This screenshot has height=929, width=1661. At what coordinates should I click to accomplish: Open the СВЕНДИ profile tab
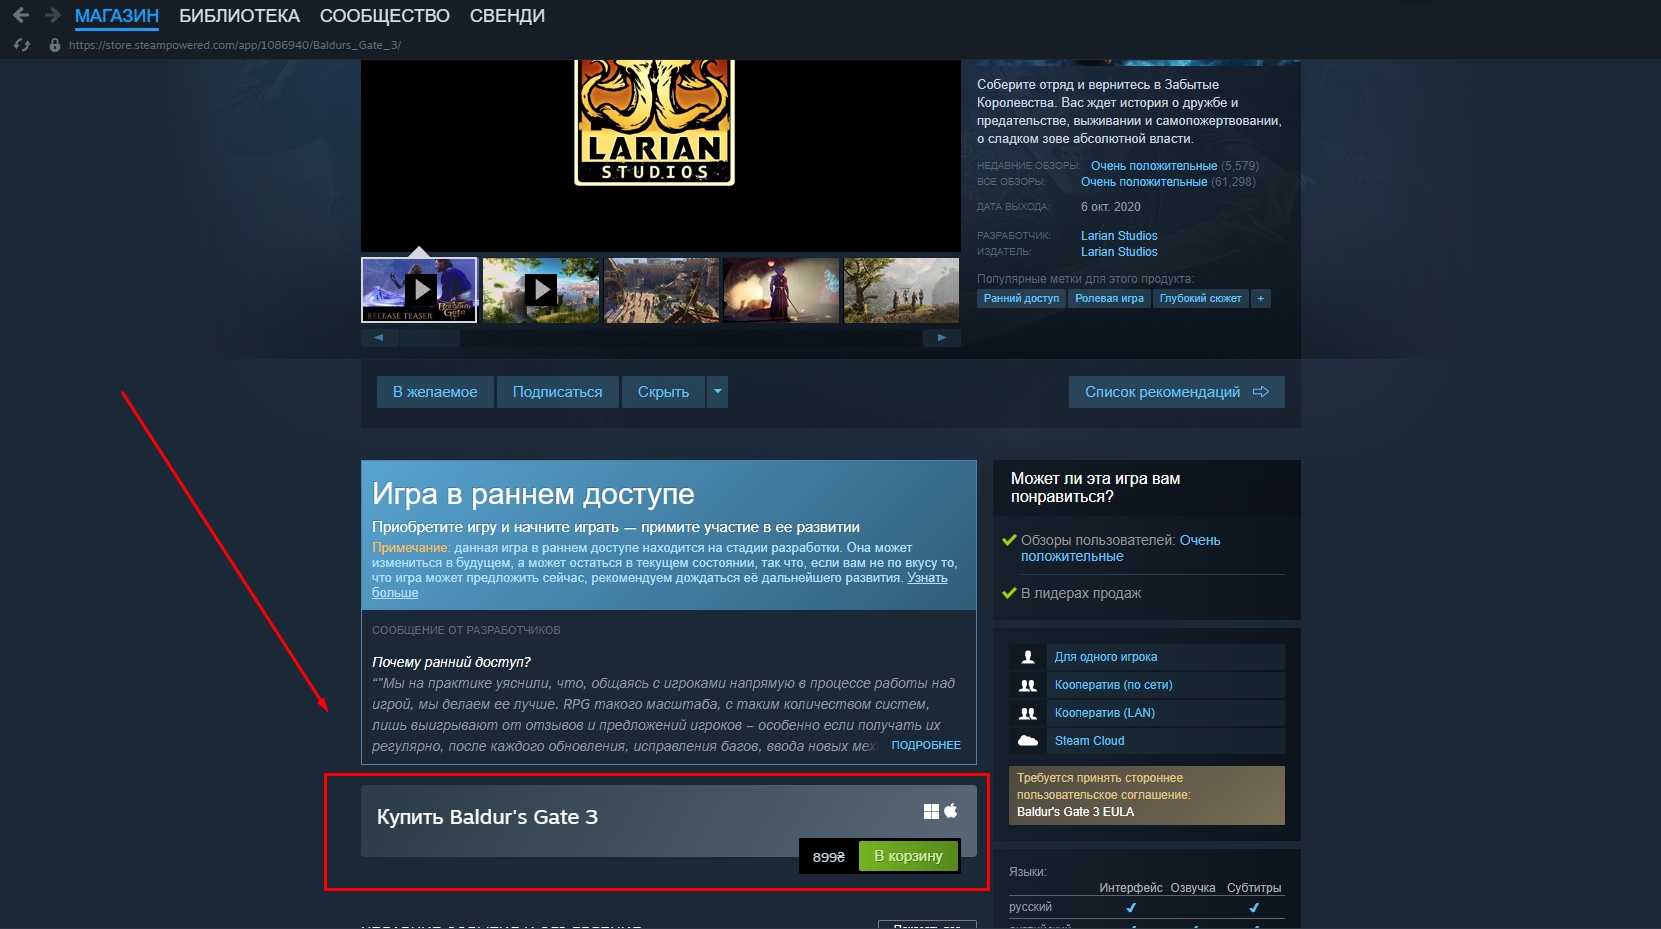point(507,16)
